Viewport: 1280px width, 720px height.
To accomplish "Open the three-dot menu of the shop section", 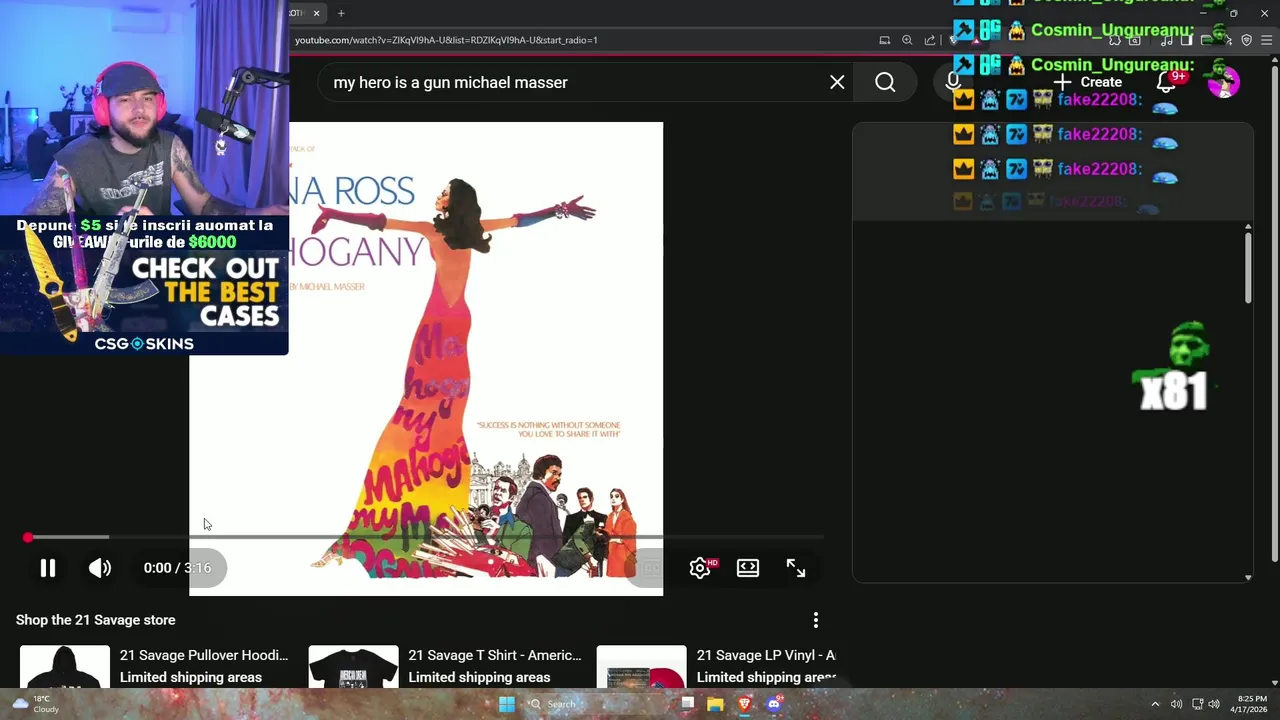I will [816, 620].
